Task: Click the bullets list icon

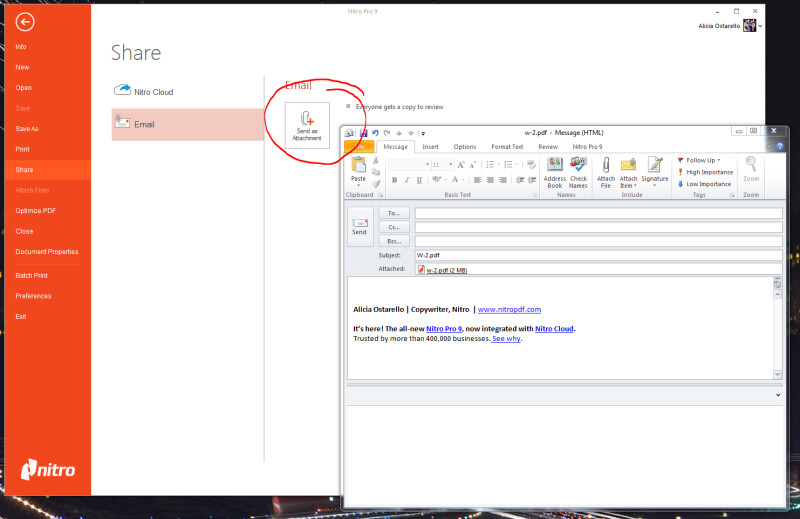Action: click(x=490, y=164)
